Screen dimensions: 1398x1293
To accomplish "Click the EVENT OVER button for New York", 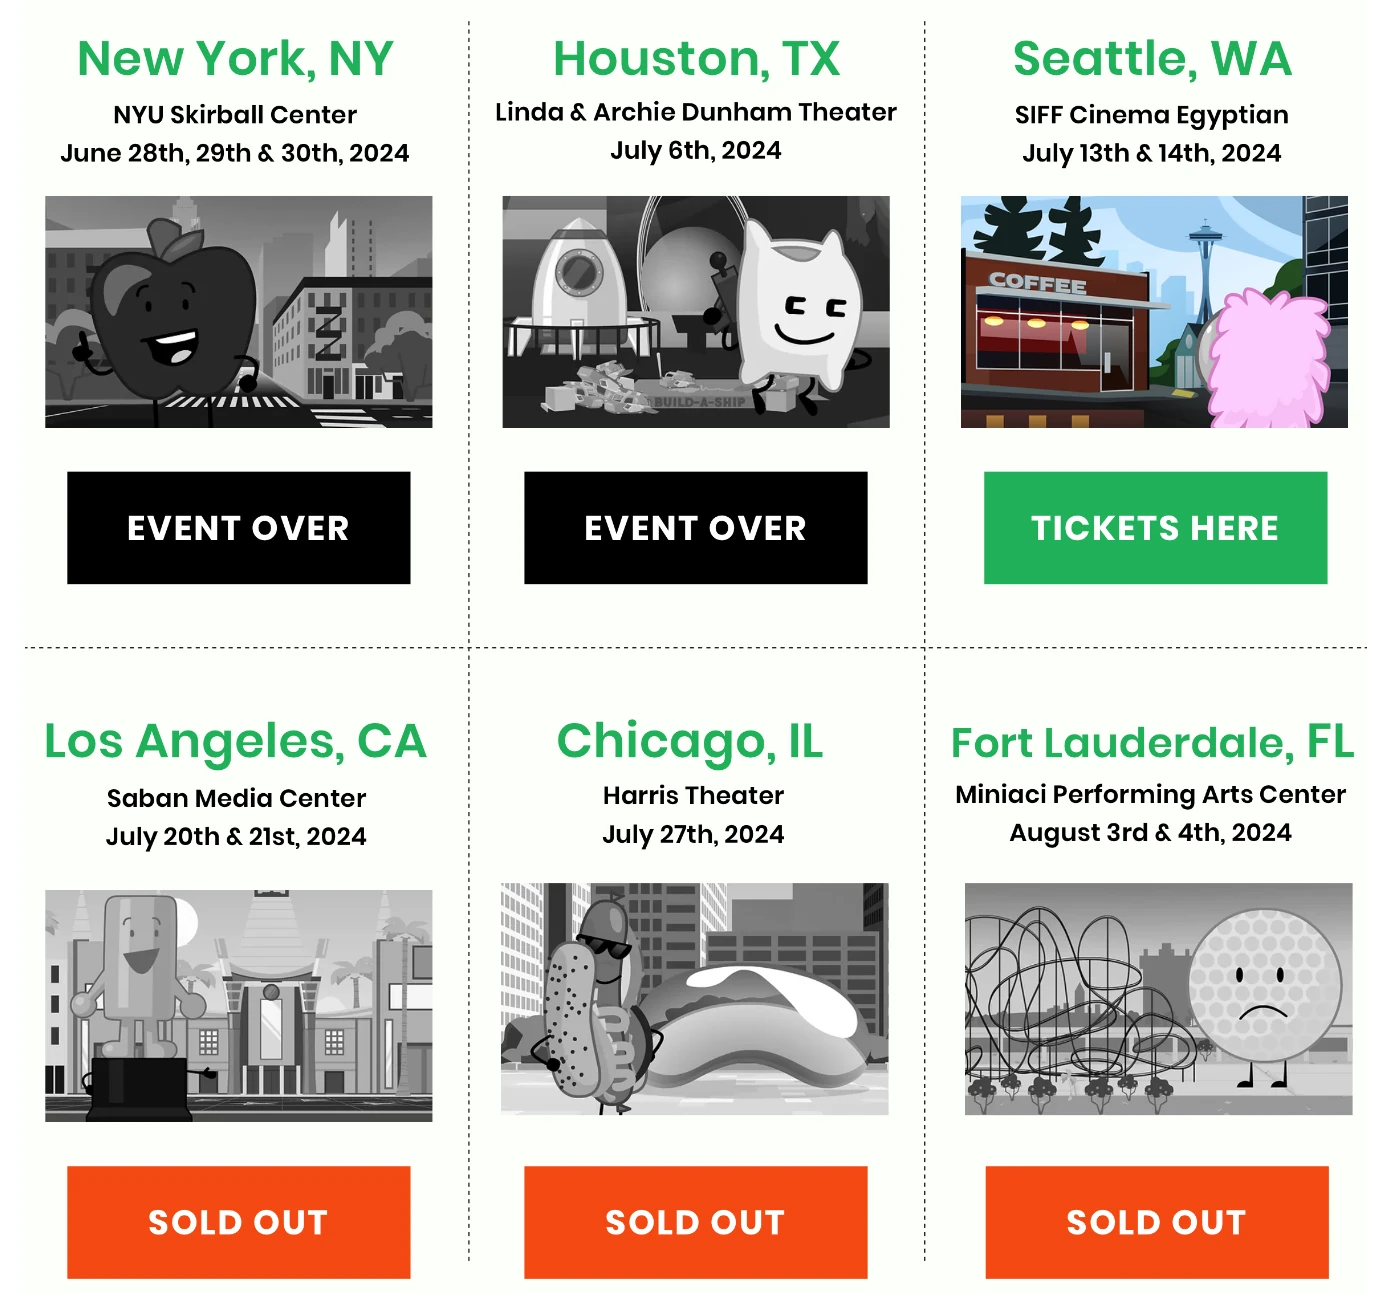I will tap(237, 527).
